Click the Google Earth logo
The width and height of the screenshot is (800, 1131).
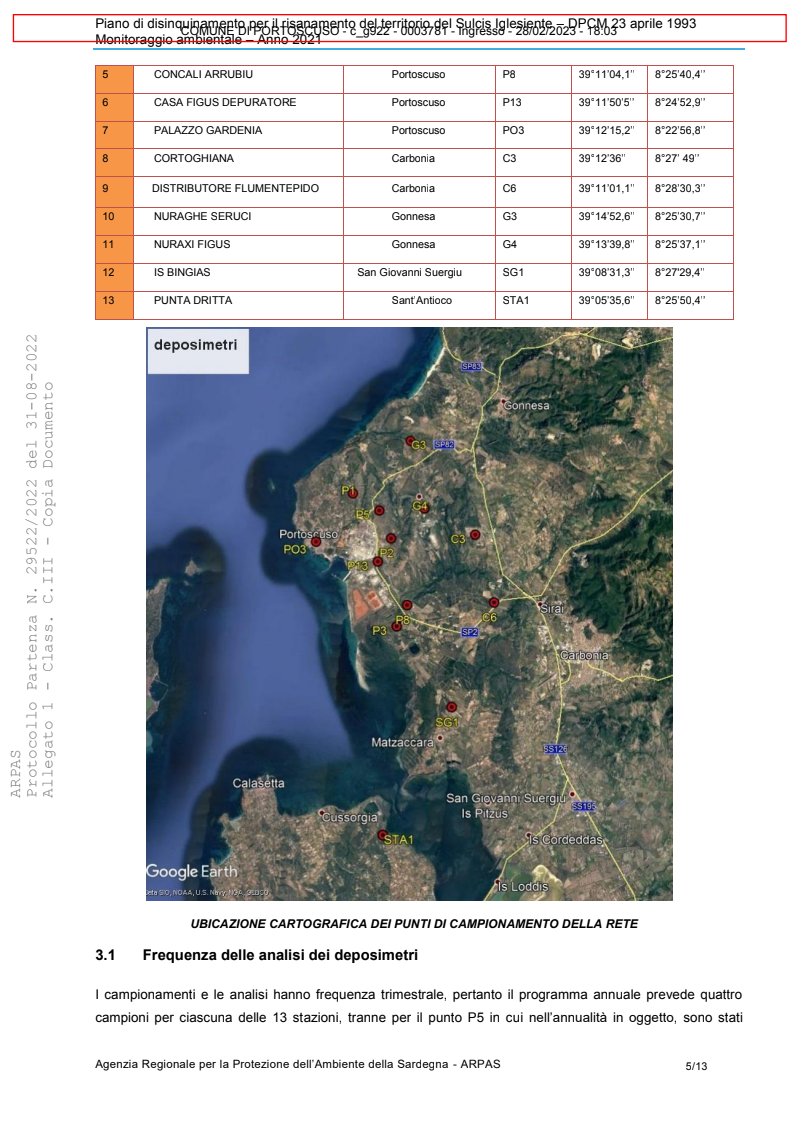(192, 871)
